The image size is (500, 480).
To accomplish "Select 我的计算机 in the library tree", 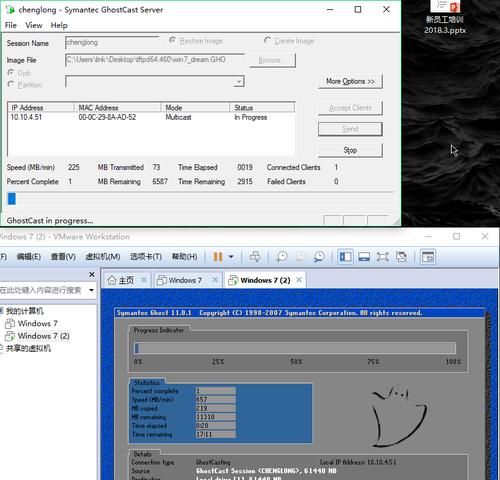I will pyautogui.click(x=25, y=311).
